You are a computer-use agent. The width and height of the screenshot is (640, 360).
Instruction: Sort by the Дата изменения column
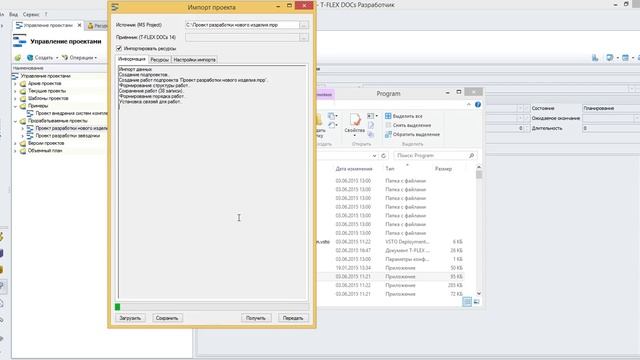tap(354, 169)
